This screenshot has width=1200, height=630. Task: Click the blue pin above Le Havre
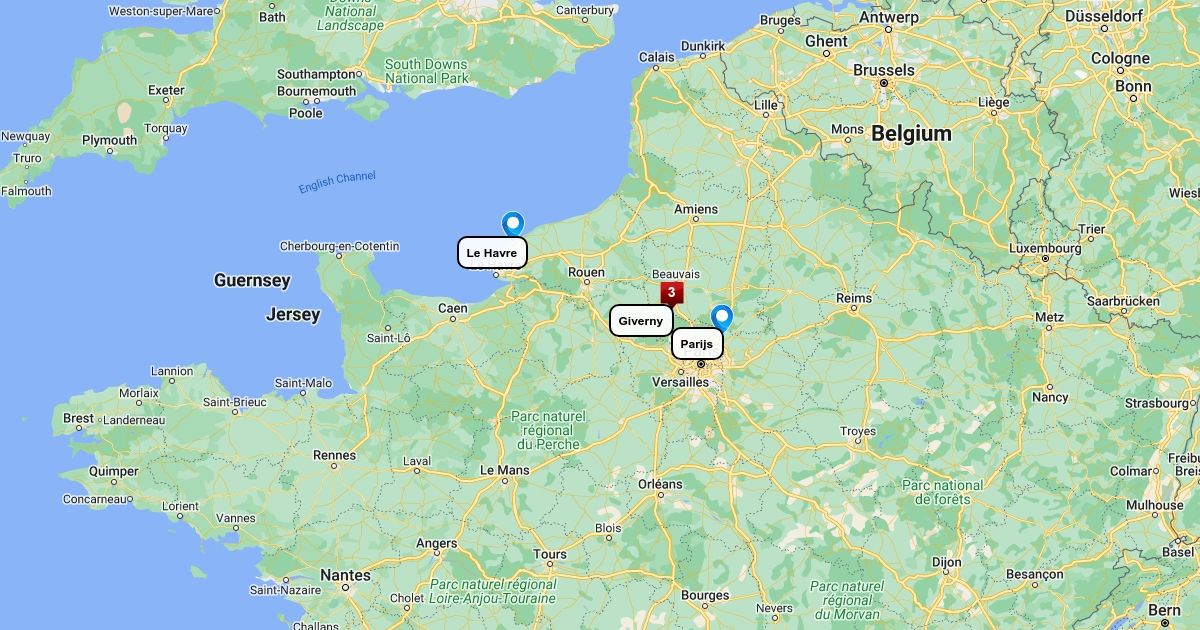pyautogui.click(x=513, y=224)
